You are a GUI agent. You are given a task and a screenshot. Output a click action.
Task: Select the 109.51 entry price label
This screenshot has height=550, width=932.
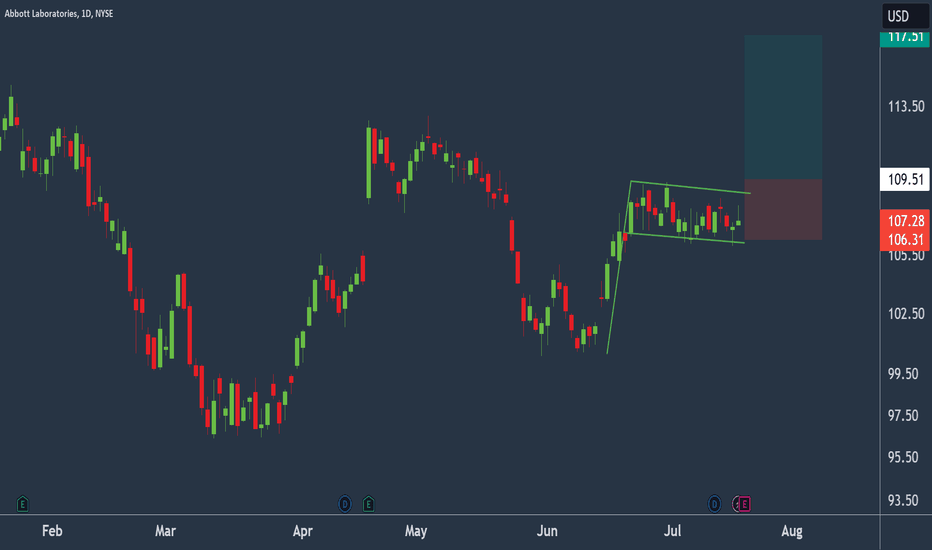pyautogui.click(x=905, y=180)
